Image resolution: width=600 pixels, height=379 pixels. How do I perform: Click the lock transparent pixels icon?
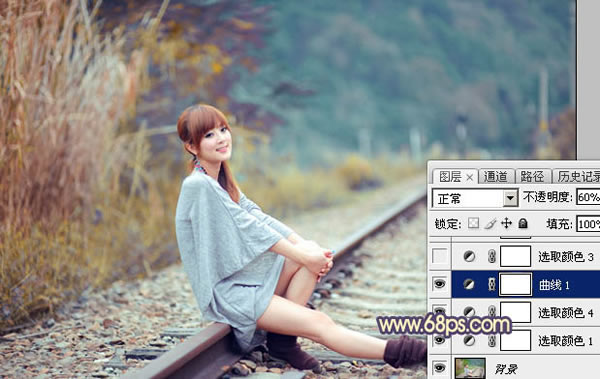point(473,223)
